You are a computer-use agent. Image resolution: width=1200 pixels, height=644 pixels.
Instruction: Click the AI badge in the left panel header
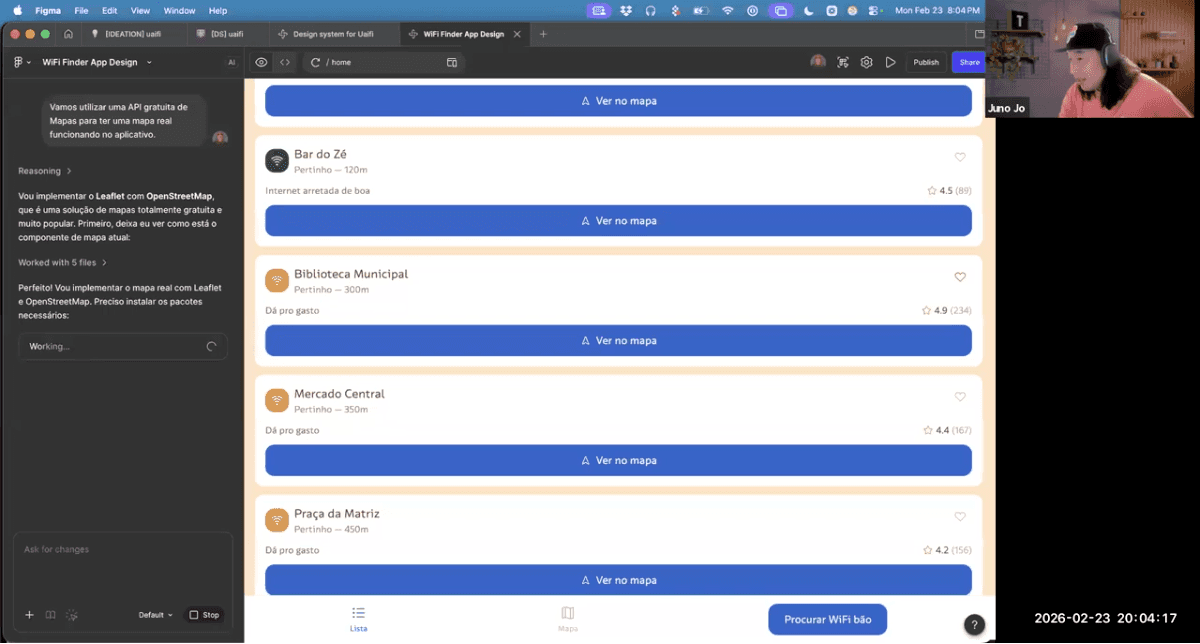[231, 62]
